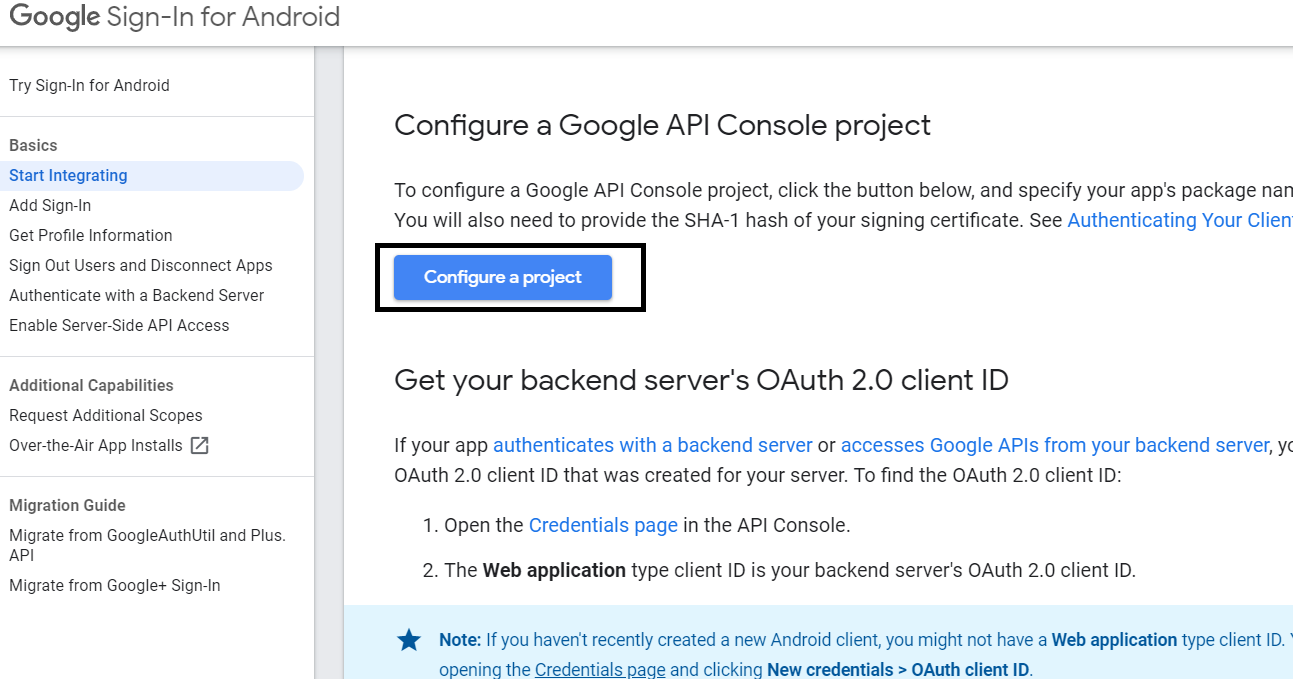Click the star bookmark icon in the note

coord(408,640)
